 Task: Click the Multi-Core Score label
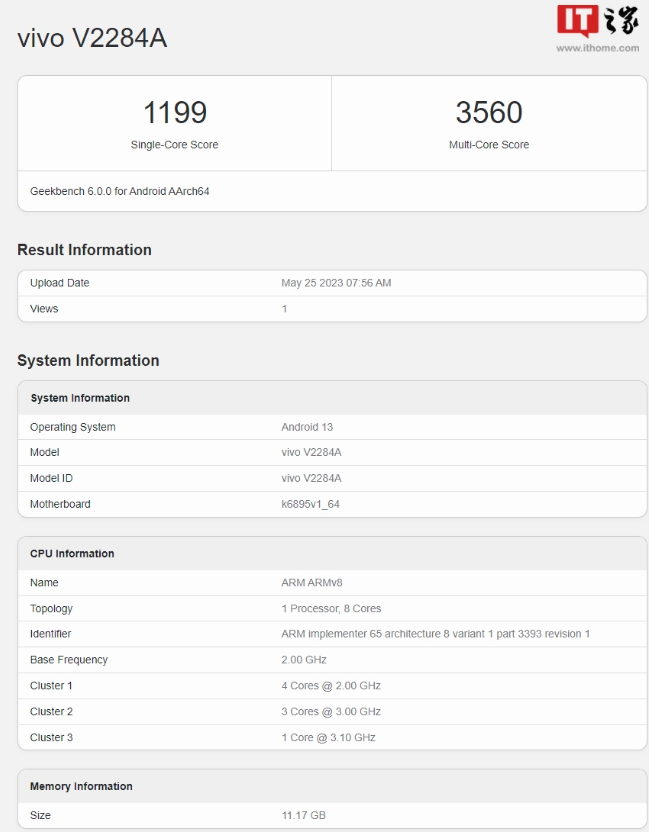pyautogui.click(x=489, y=145)
